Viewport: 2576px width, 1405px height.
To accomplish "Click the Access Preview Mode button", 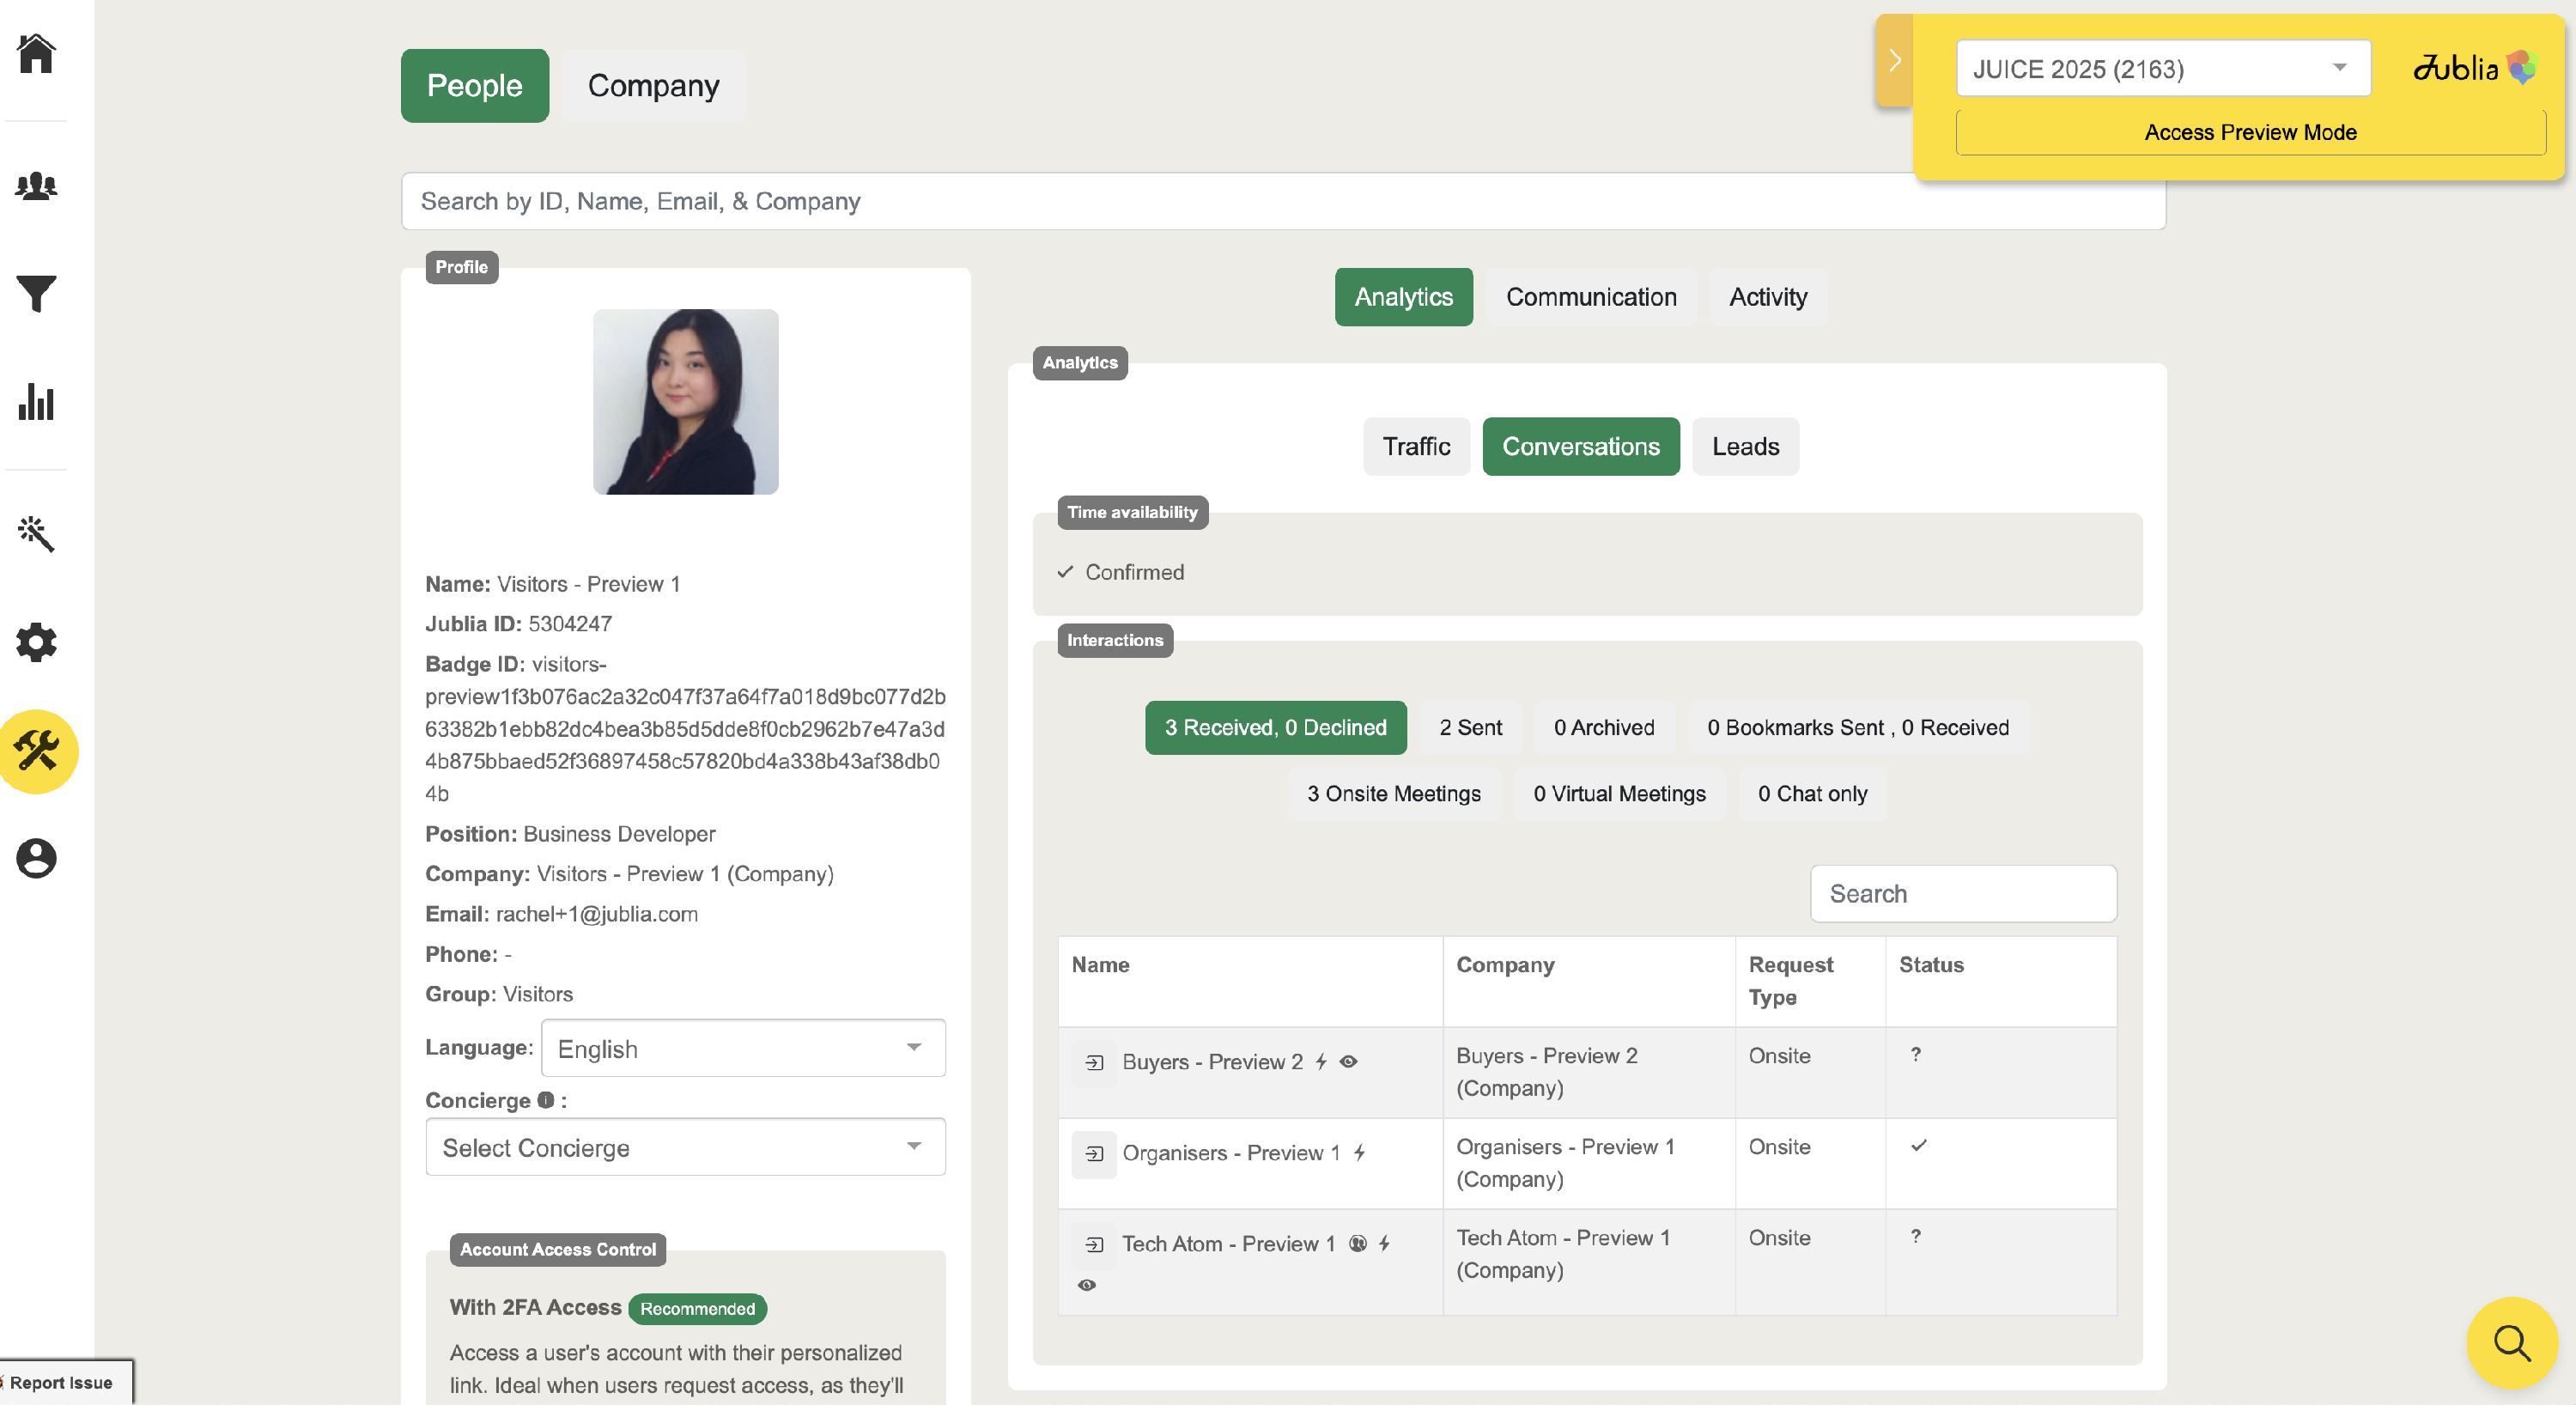I will pos(2250,133).
